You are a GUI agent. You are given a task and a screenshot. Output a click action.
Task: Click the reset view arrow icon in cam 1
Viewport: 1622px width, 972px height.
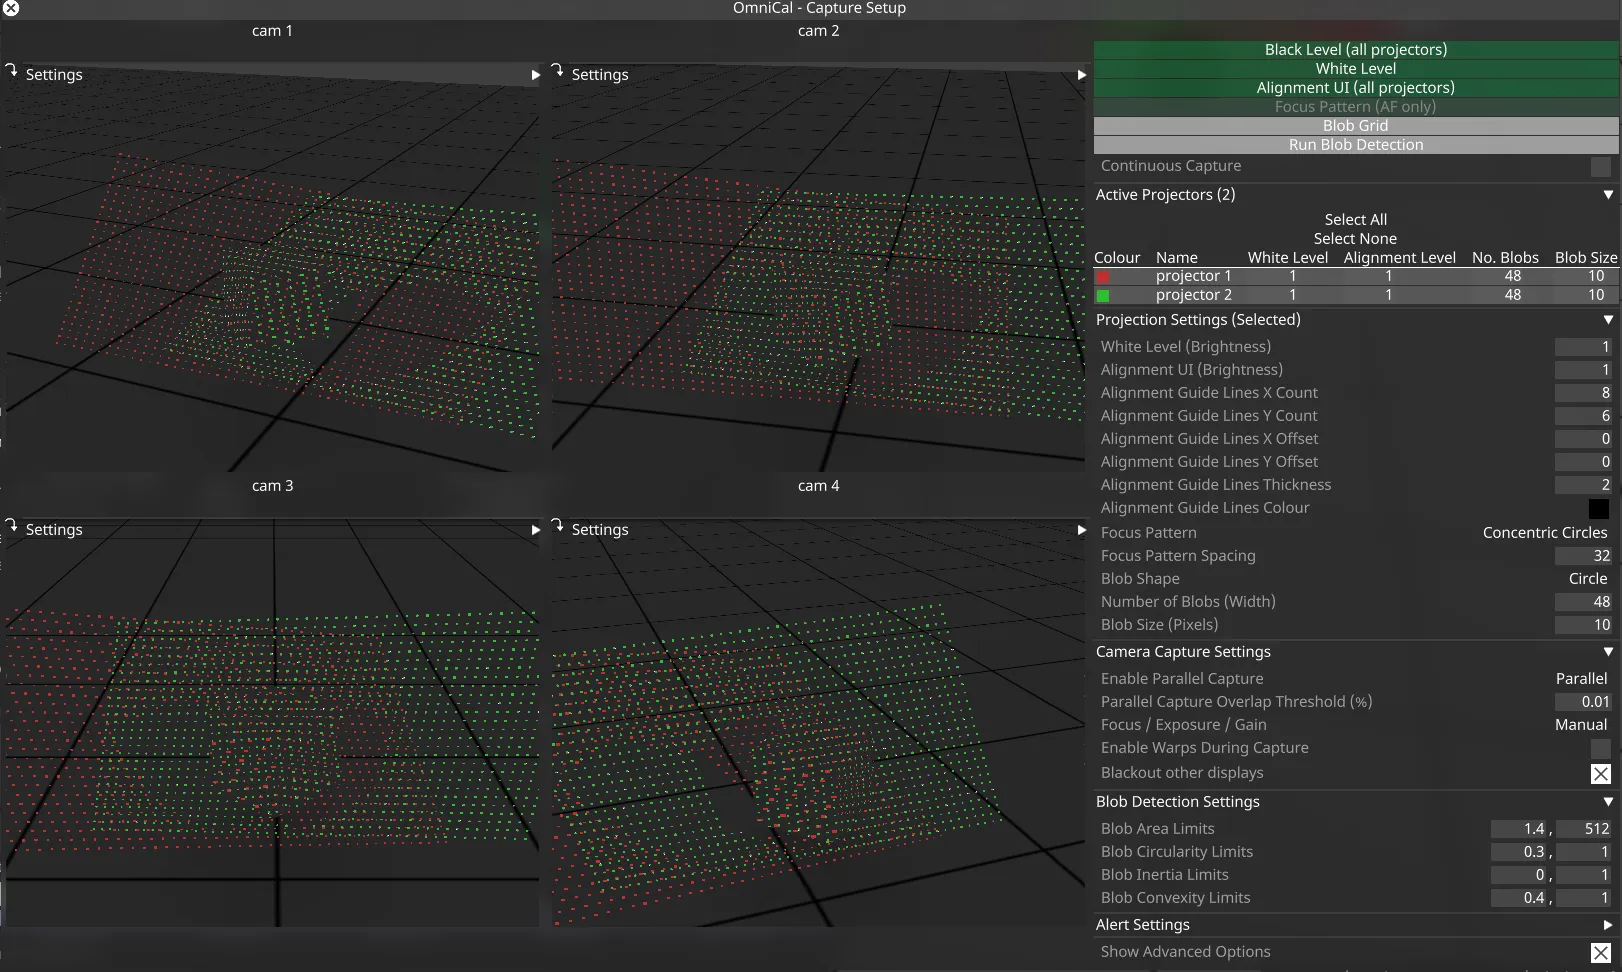coord(12,71)
